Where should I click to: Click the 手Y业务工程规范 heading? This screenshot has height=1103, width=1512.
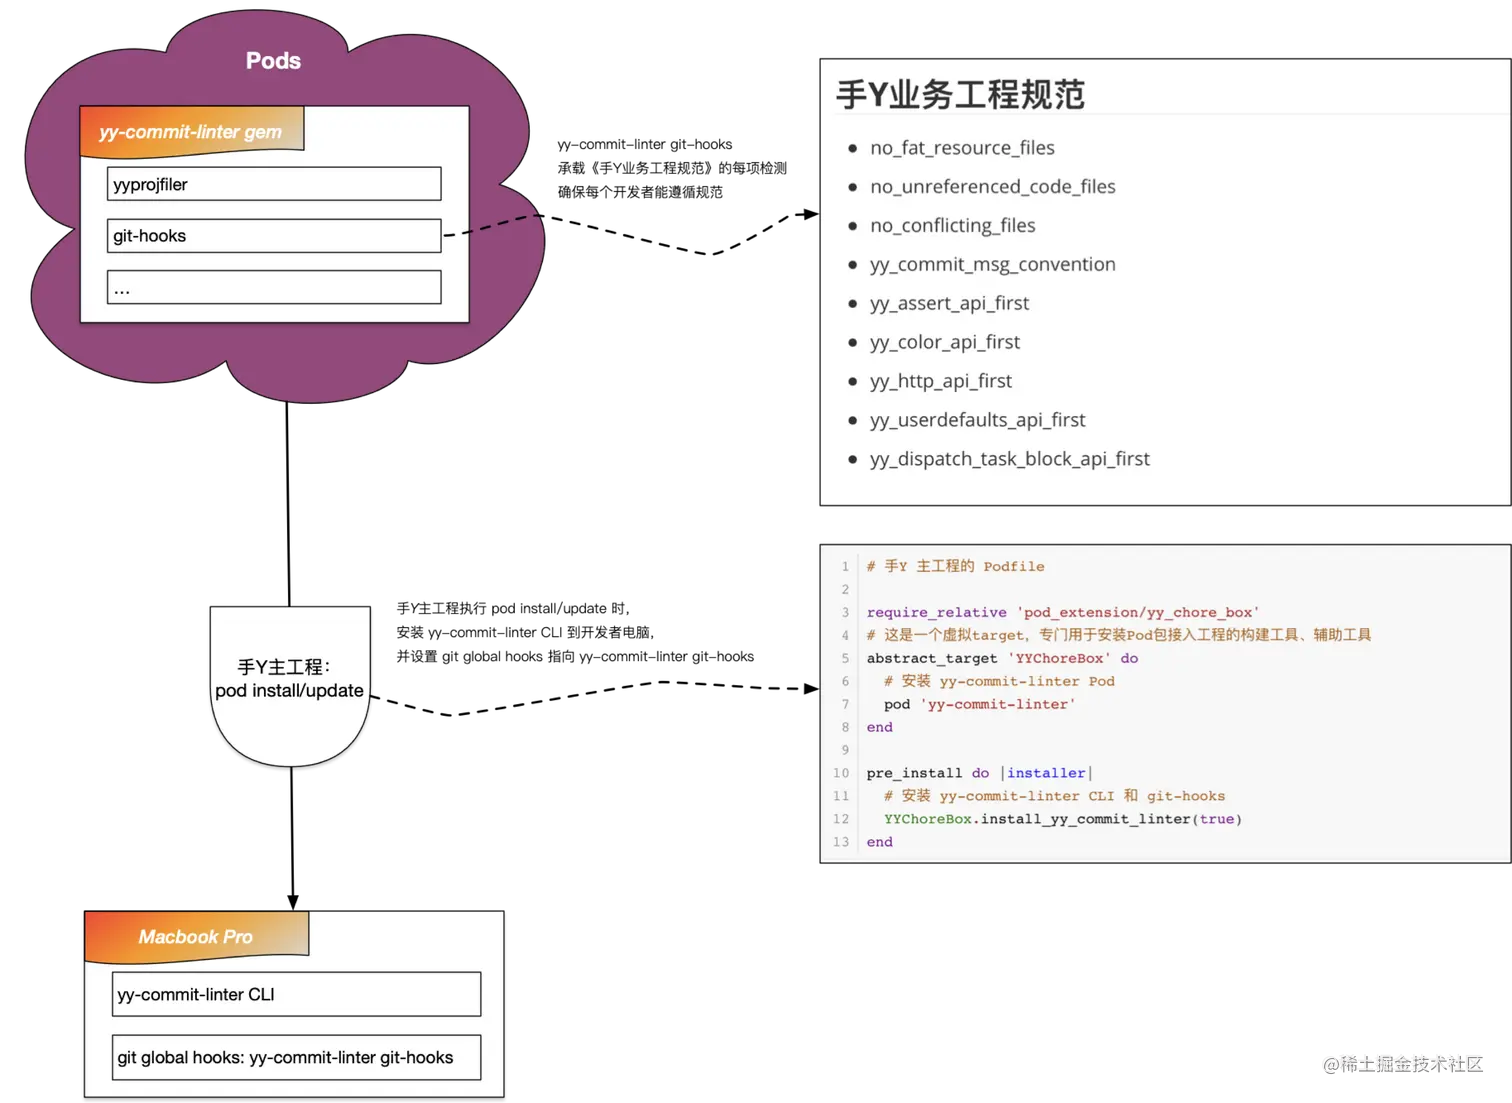(960, 95)
